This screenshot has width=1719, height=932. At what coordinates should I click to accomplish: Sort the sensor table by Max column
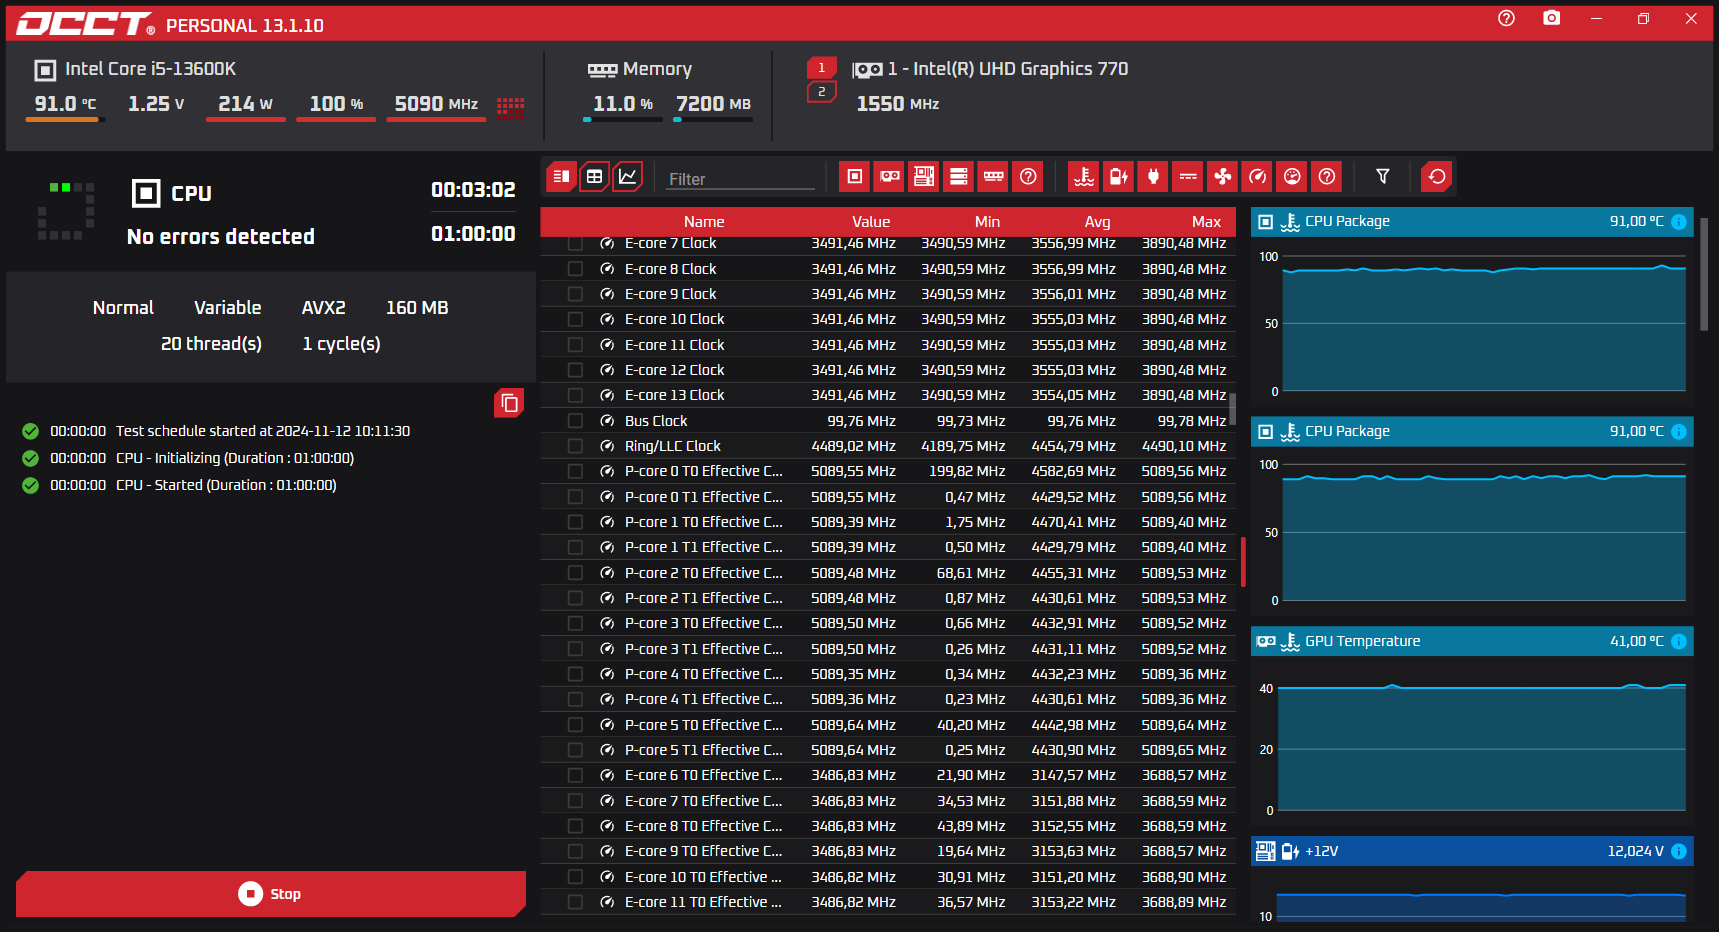[1206, 222]
